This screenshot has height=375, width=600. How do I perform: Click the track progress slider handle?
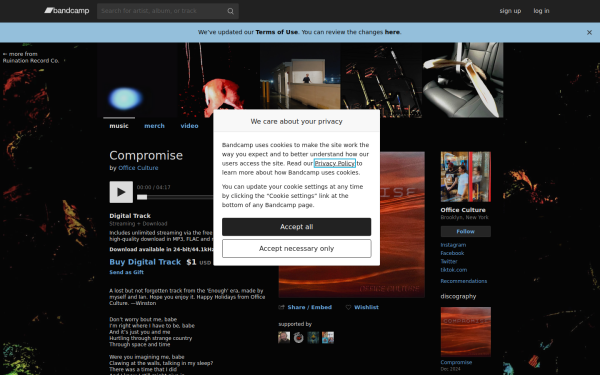click(142, 197)
